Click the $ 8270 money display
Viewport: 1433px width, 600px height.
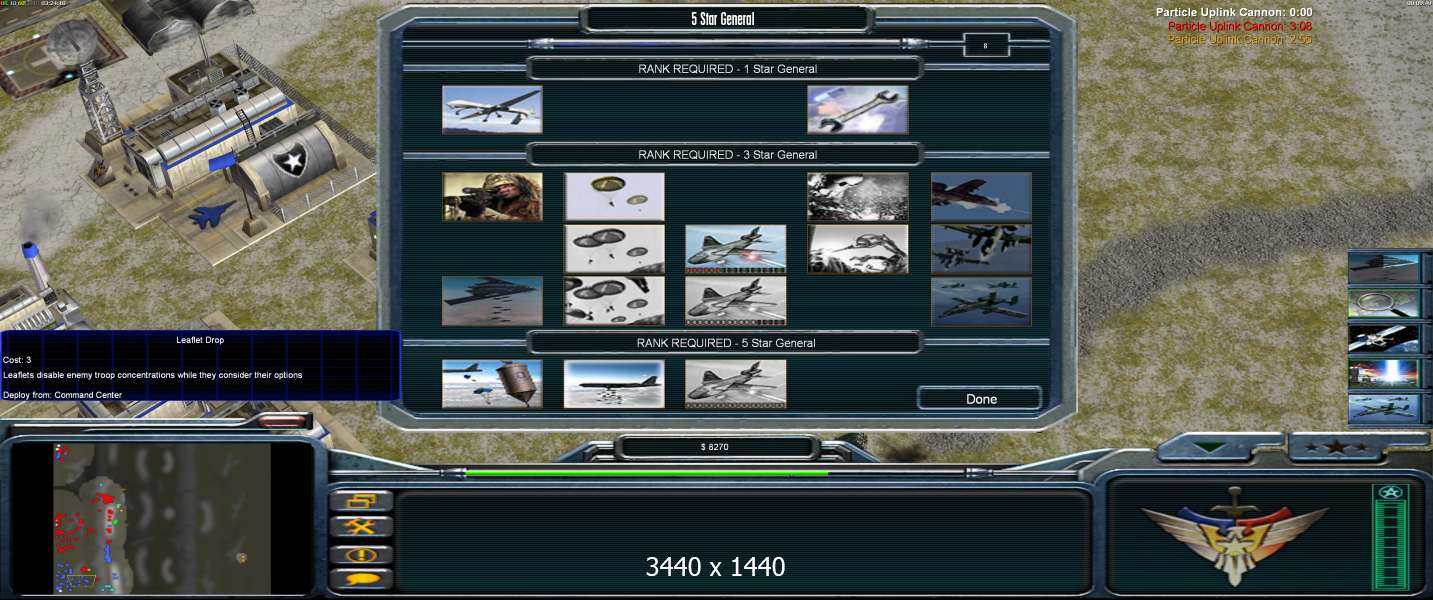[715, 447]
